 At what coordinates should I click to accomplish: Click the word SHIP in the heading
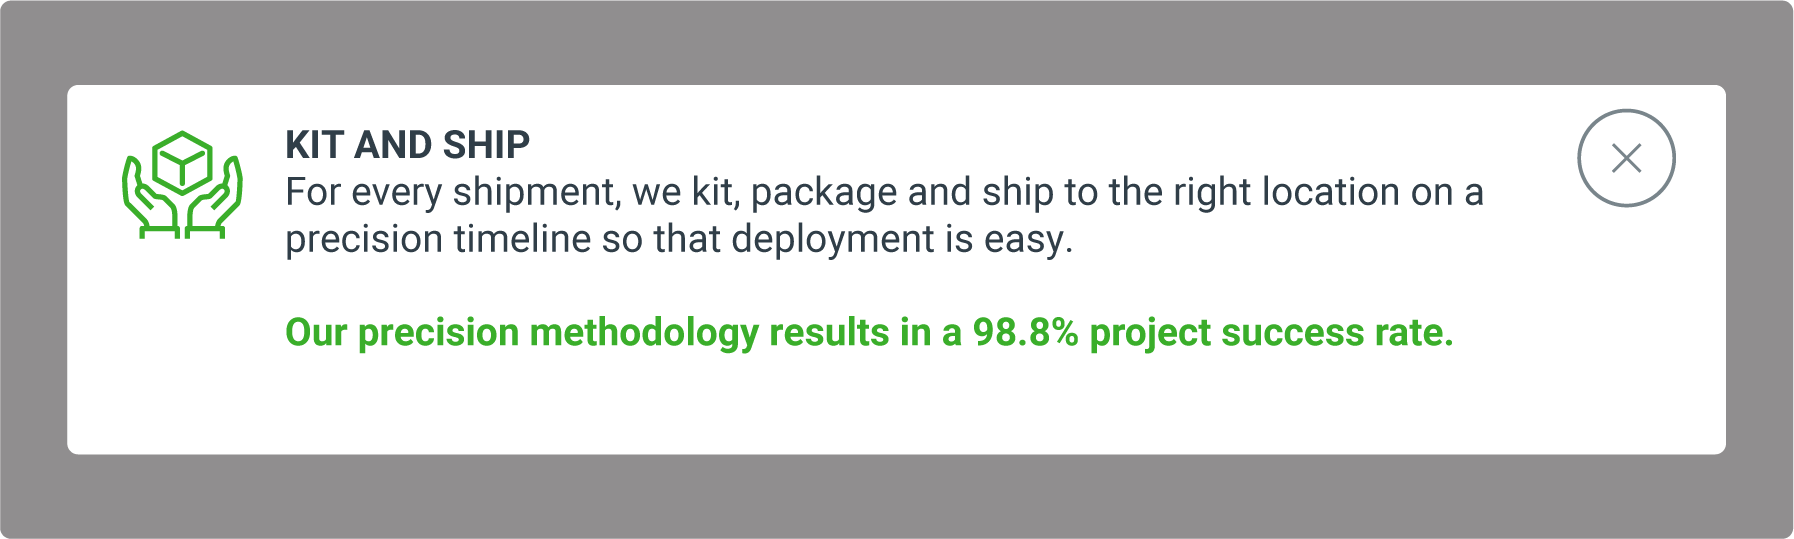pos(486,145)
